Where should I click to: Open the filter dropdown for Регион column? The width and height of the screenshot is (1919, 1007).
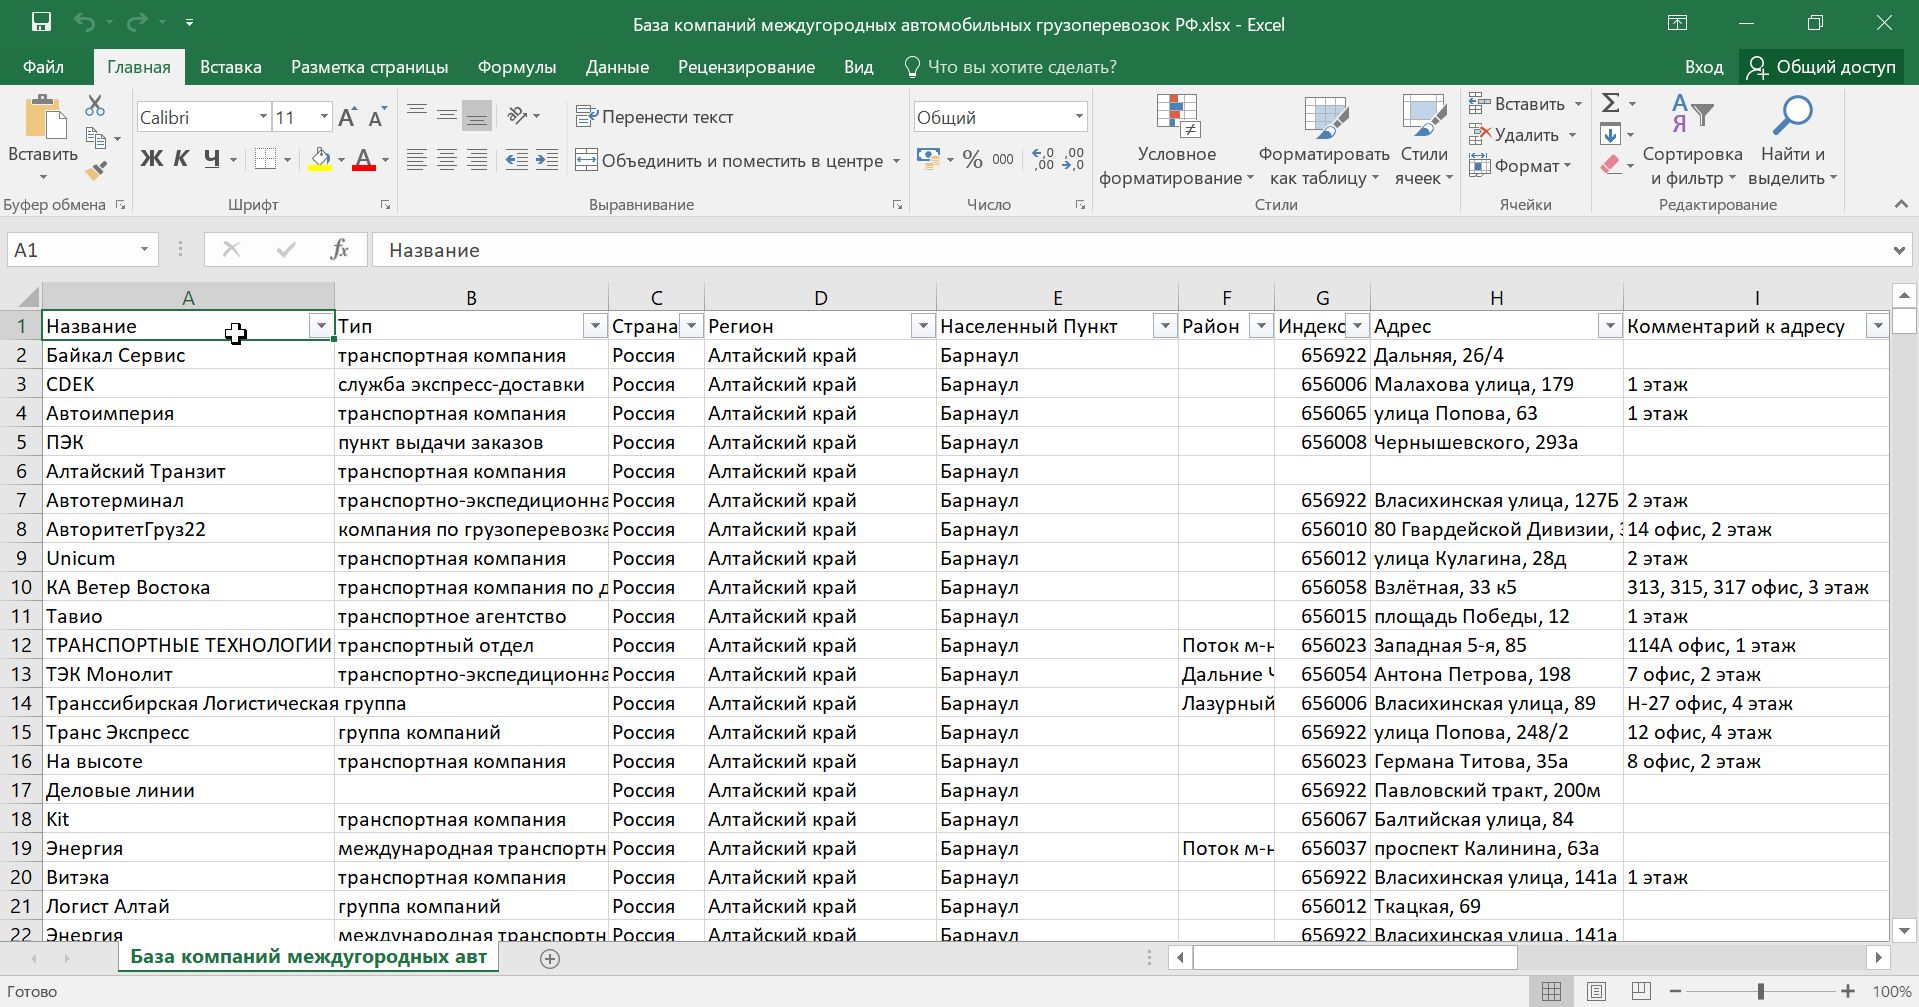pos(922,326)
